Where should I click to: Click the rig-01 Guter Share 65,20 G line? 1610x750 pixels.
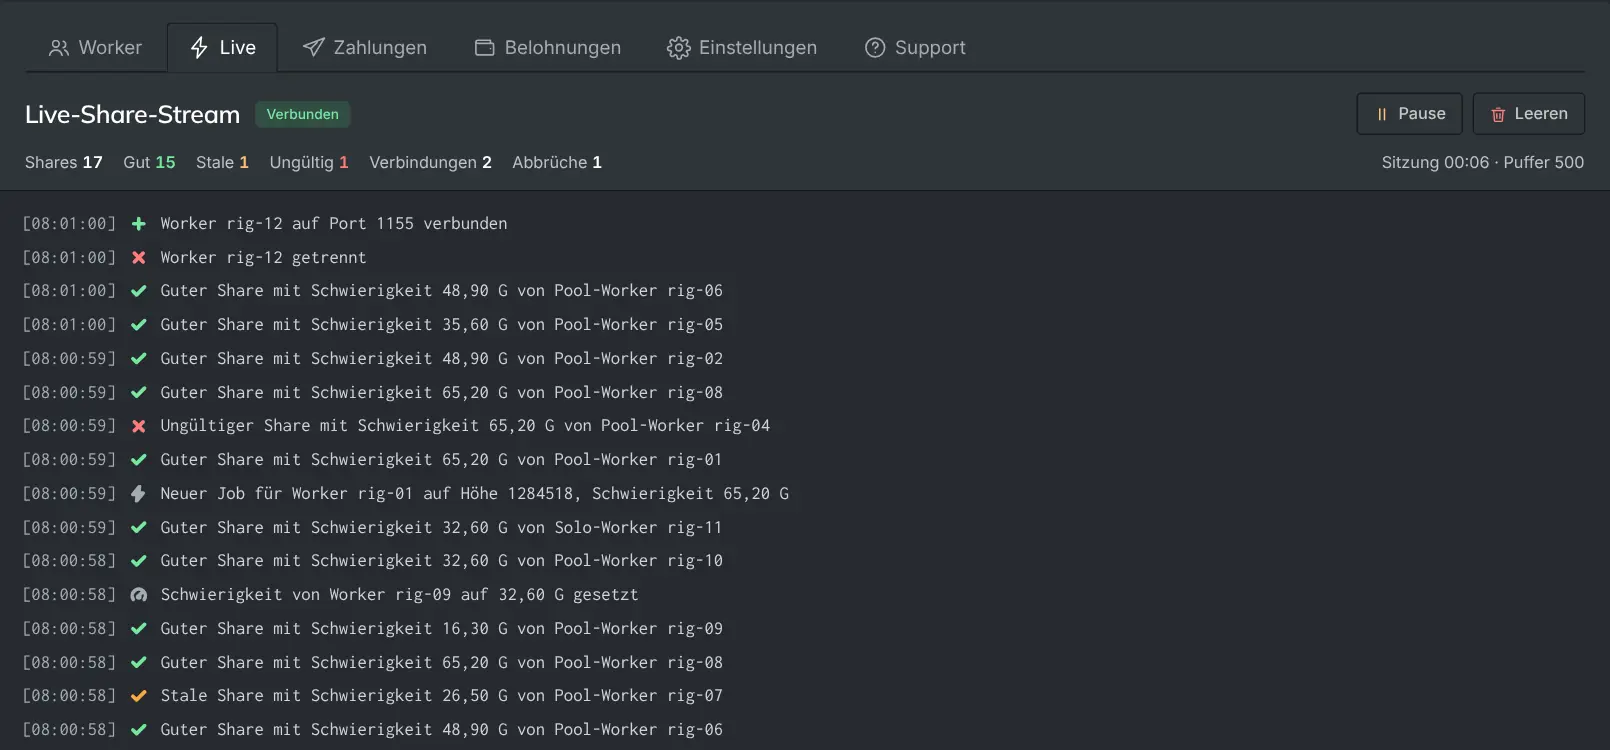click(x=441, y=460)
